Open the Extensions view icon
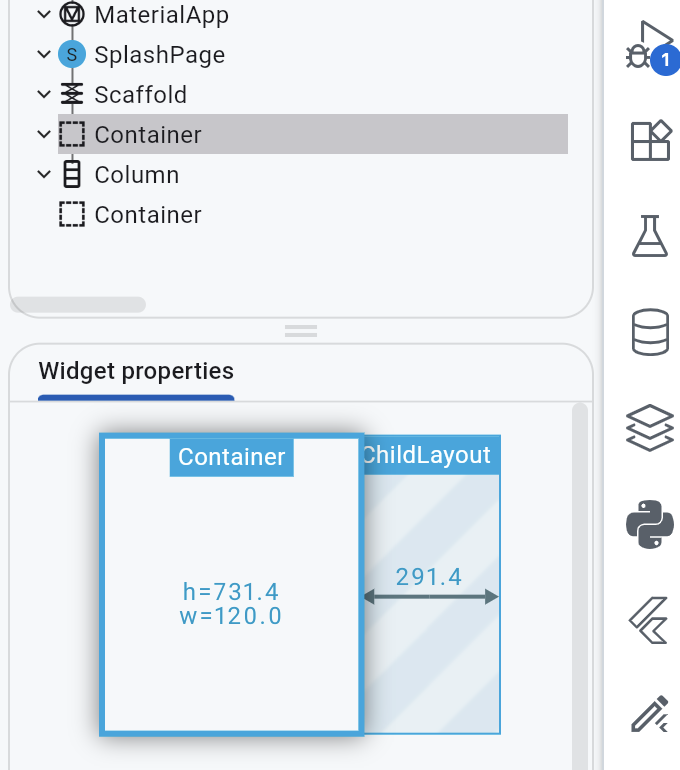680x770 pixels. [x=650, y=140]
